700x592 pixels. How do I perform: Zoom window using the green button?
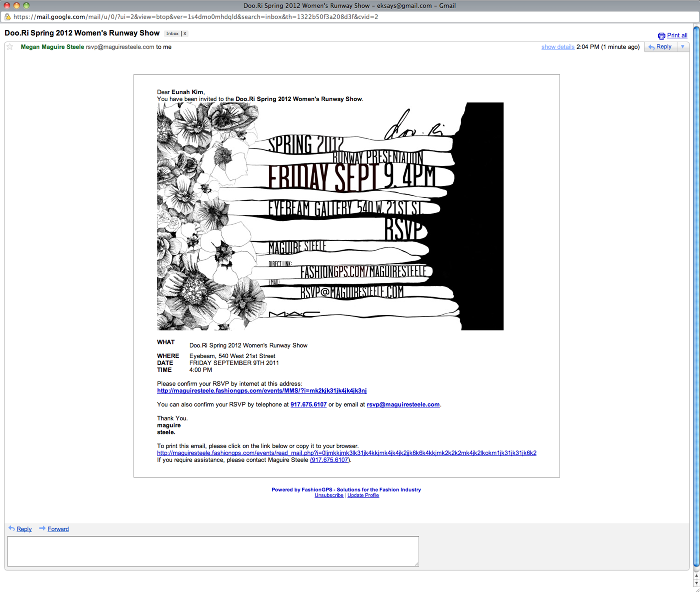(26, 5)
